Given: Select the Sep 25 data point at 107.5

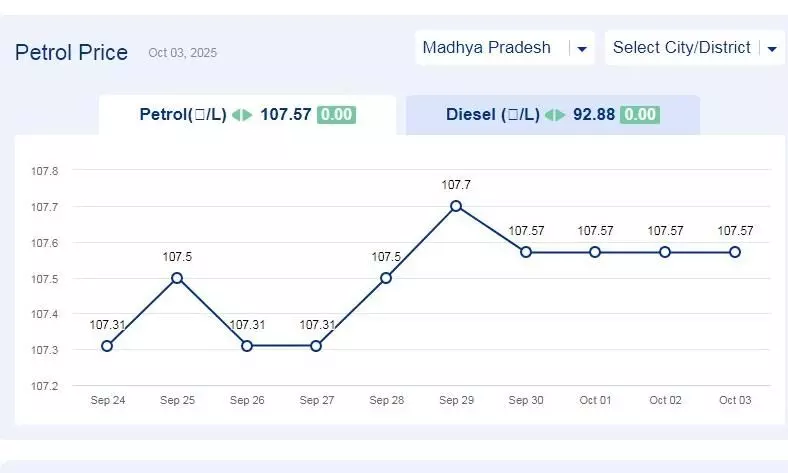Looking at the screenshot, I should point(177,278).
